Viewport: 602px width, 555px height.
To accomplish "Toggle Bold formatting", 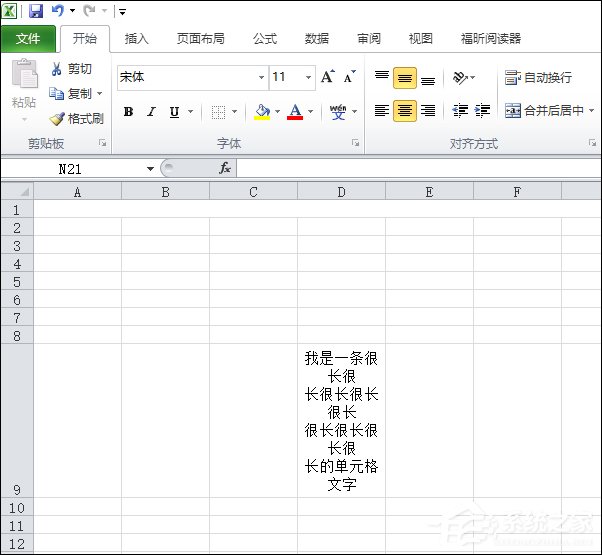I will [128, 112].
